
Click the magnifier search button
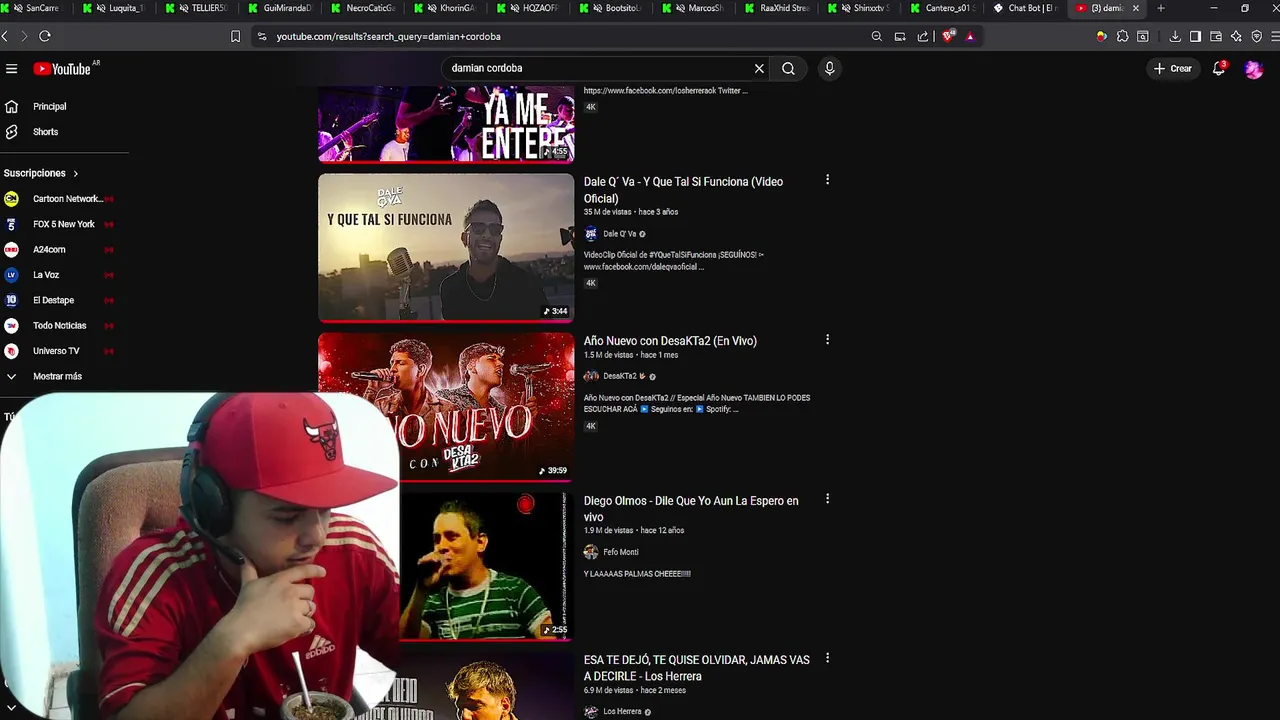coord(788,69)
